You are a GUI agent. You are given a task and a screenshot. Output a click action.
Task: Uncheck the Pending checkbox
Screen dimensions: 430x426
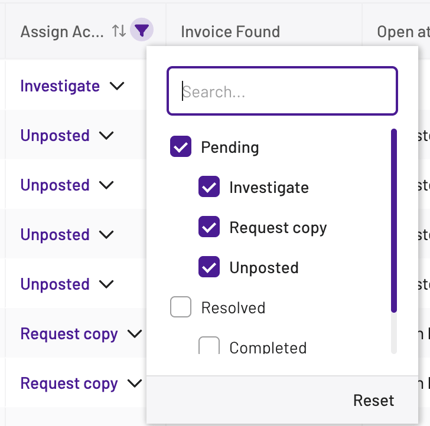pyautogui.click(x=180, y=147)
